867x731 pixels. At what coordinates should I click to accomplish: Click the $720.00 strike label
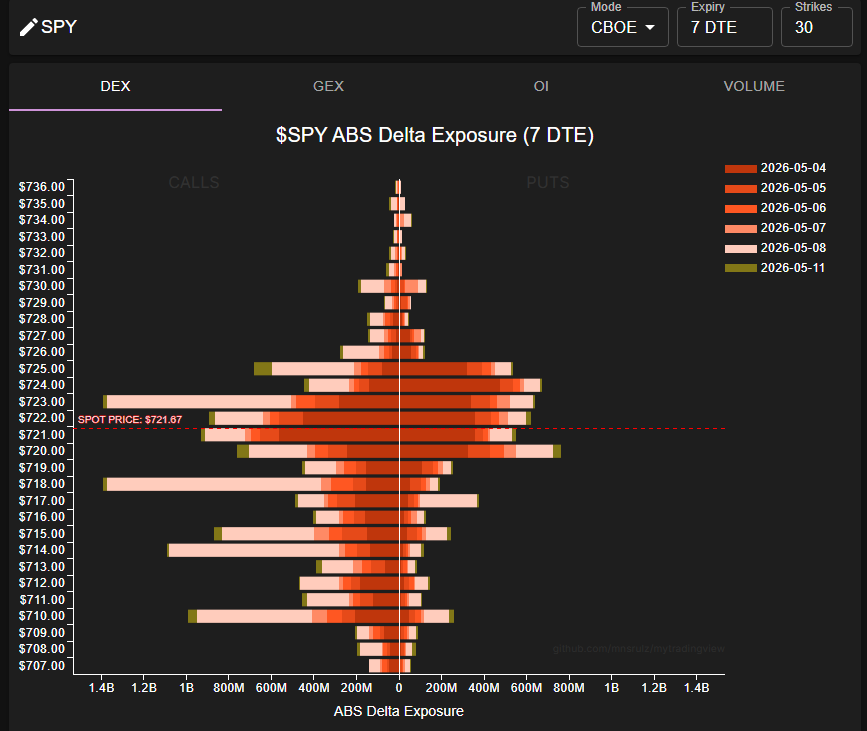[x=42, y=451]
